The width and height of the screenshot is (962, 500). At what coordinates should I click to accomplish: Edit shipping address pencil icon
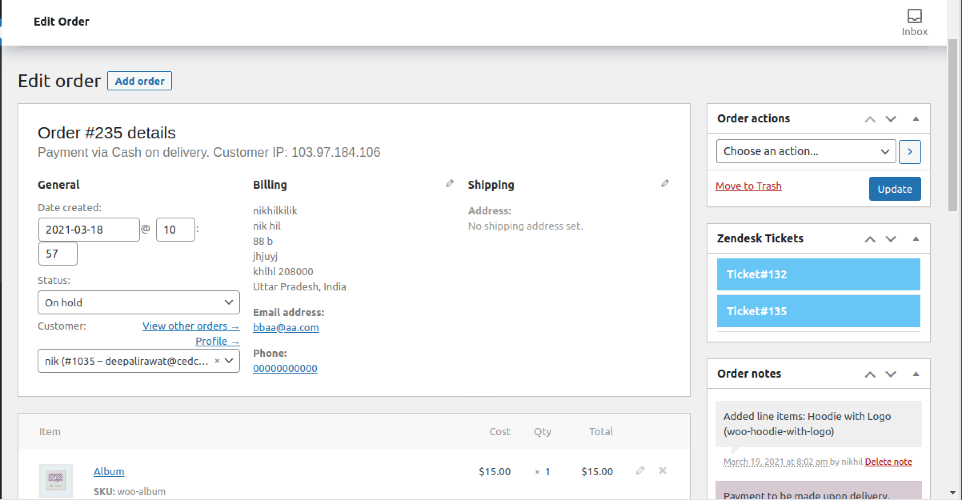(664, 183)
